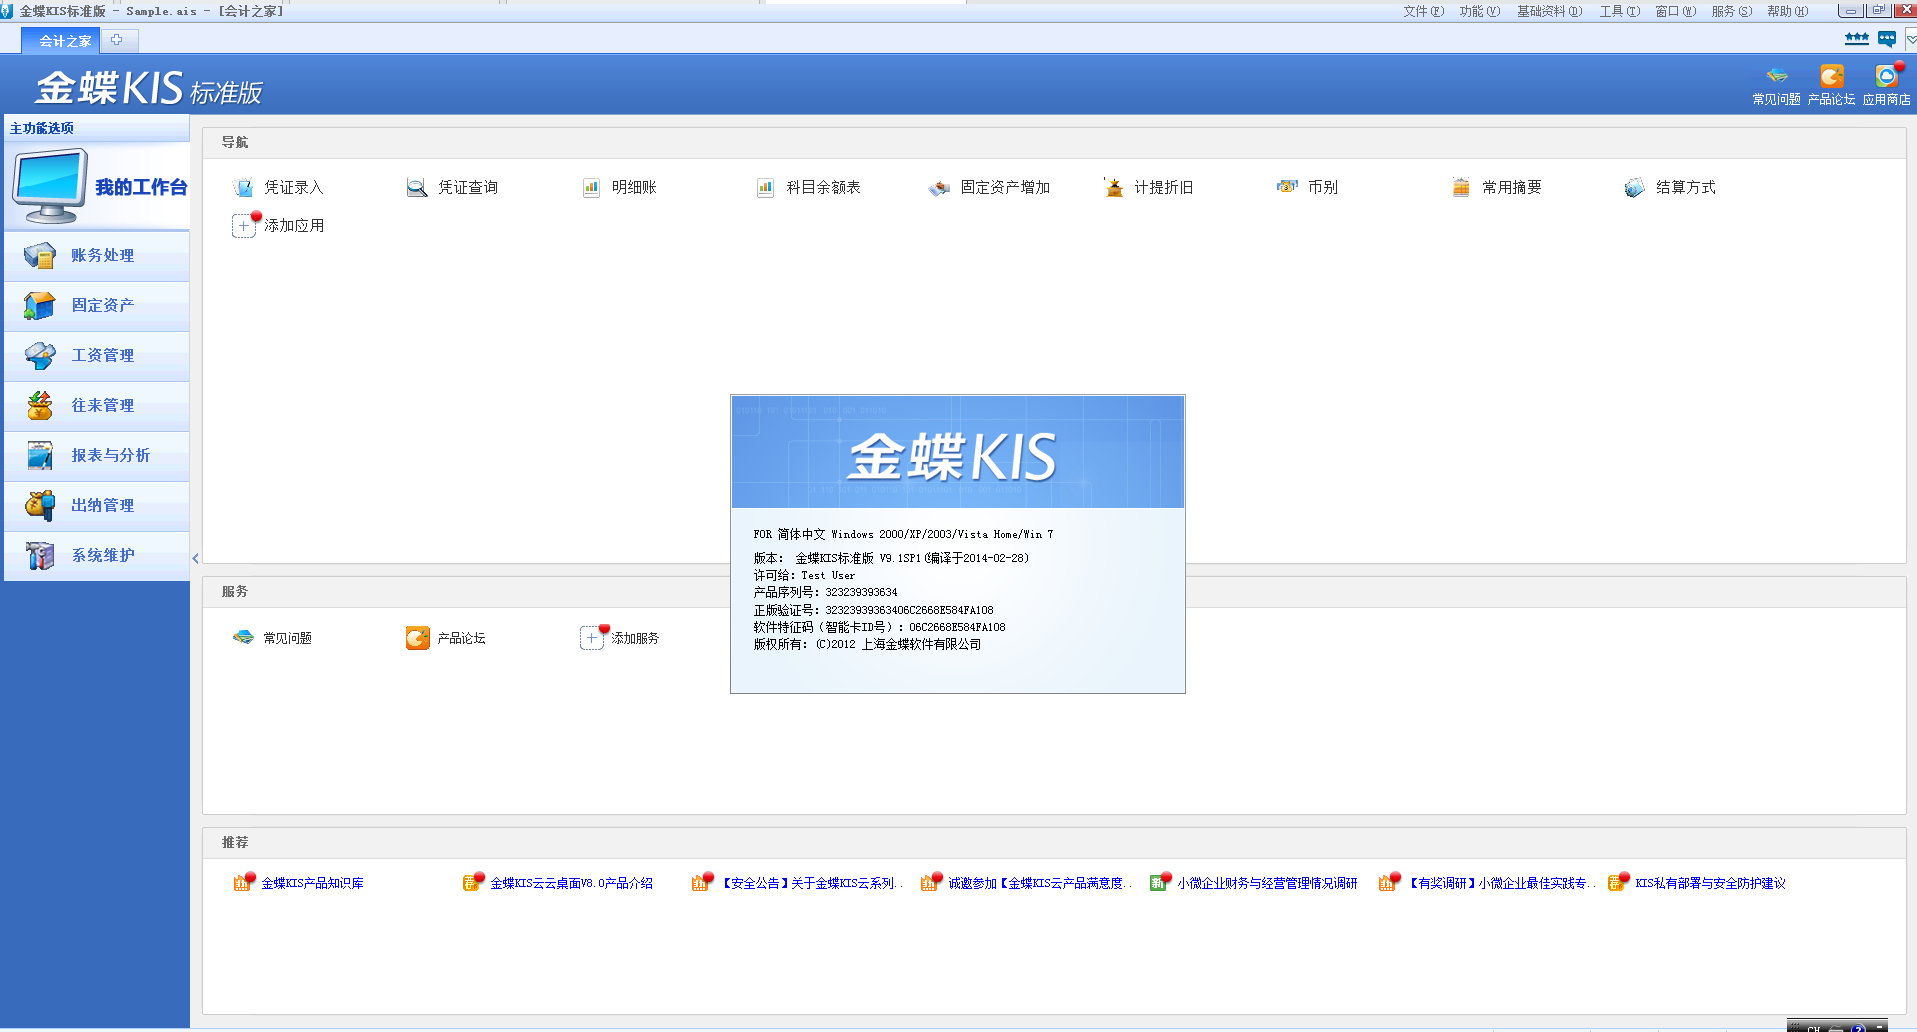This screenshot has height=1032, width=1917.
Task: Open 常用摘要 common summaries
Action: (x=1461, y=188)
